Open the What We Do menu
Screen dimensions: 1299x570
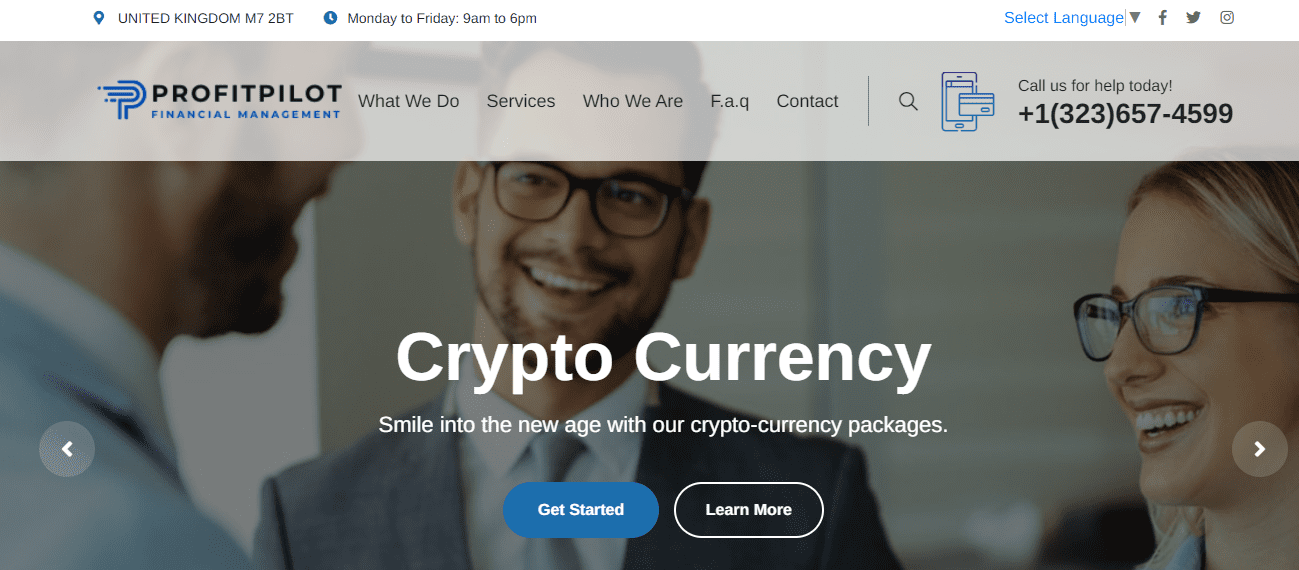click(x=409, y=101)
